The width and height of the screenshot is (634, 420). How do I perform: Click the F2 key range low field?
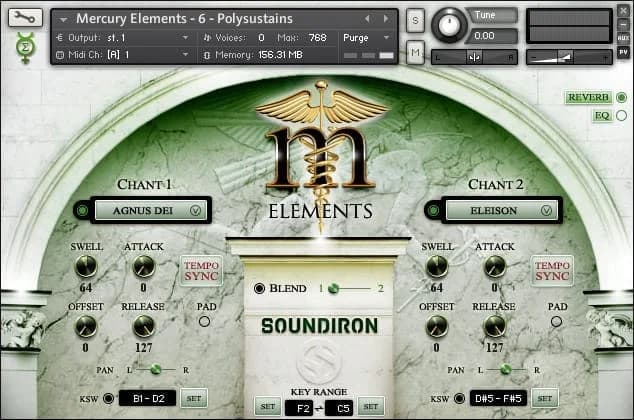[299, 408]
